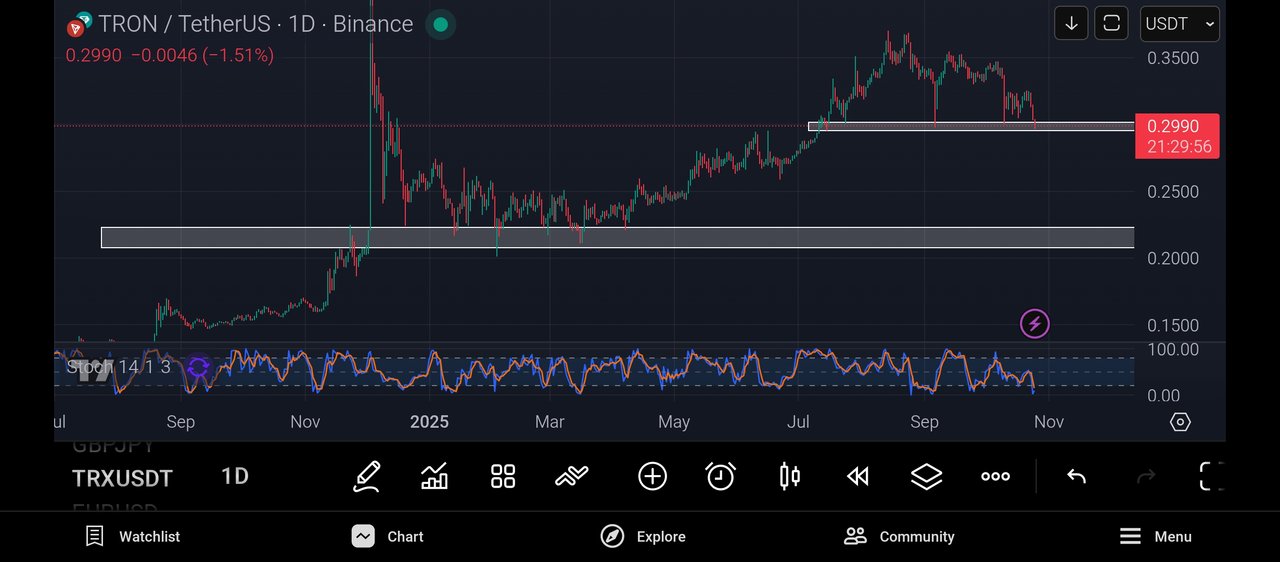This screenshot has height=562, width=1280.
Task: Tap the TRON coin logo
Action: [79, 24]
